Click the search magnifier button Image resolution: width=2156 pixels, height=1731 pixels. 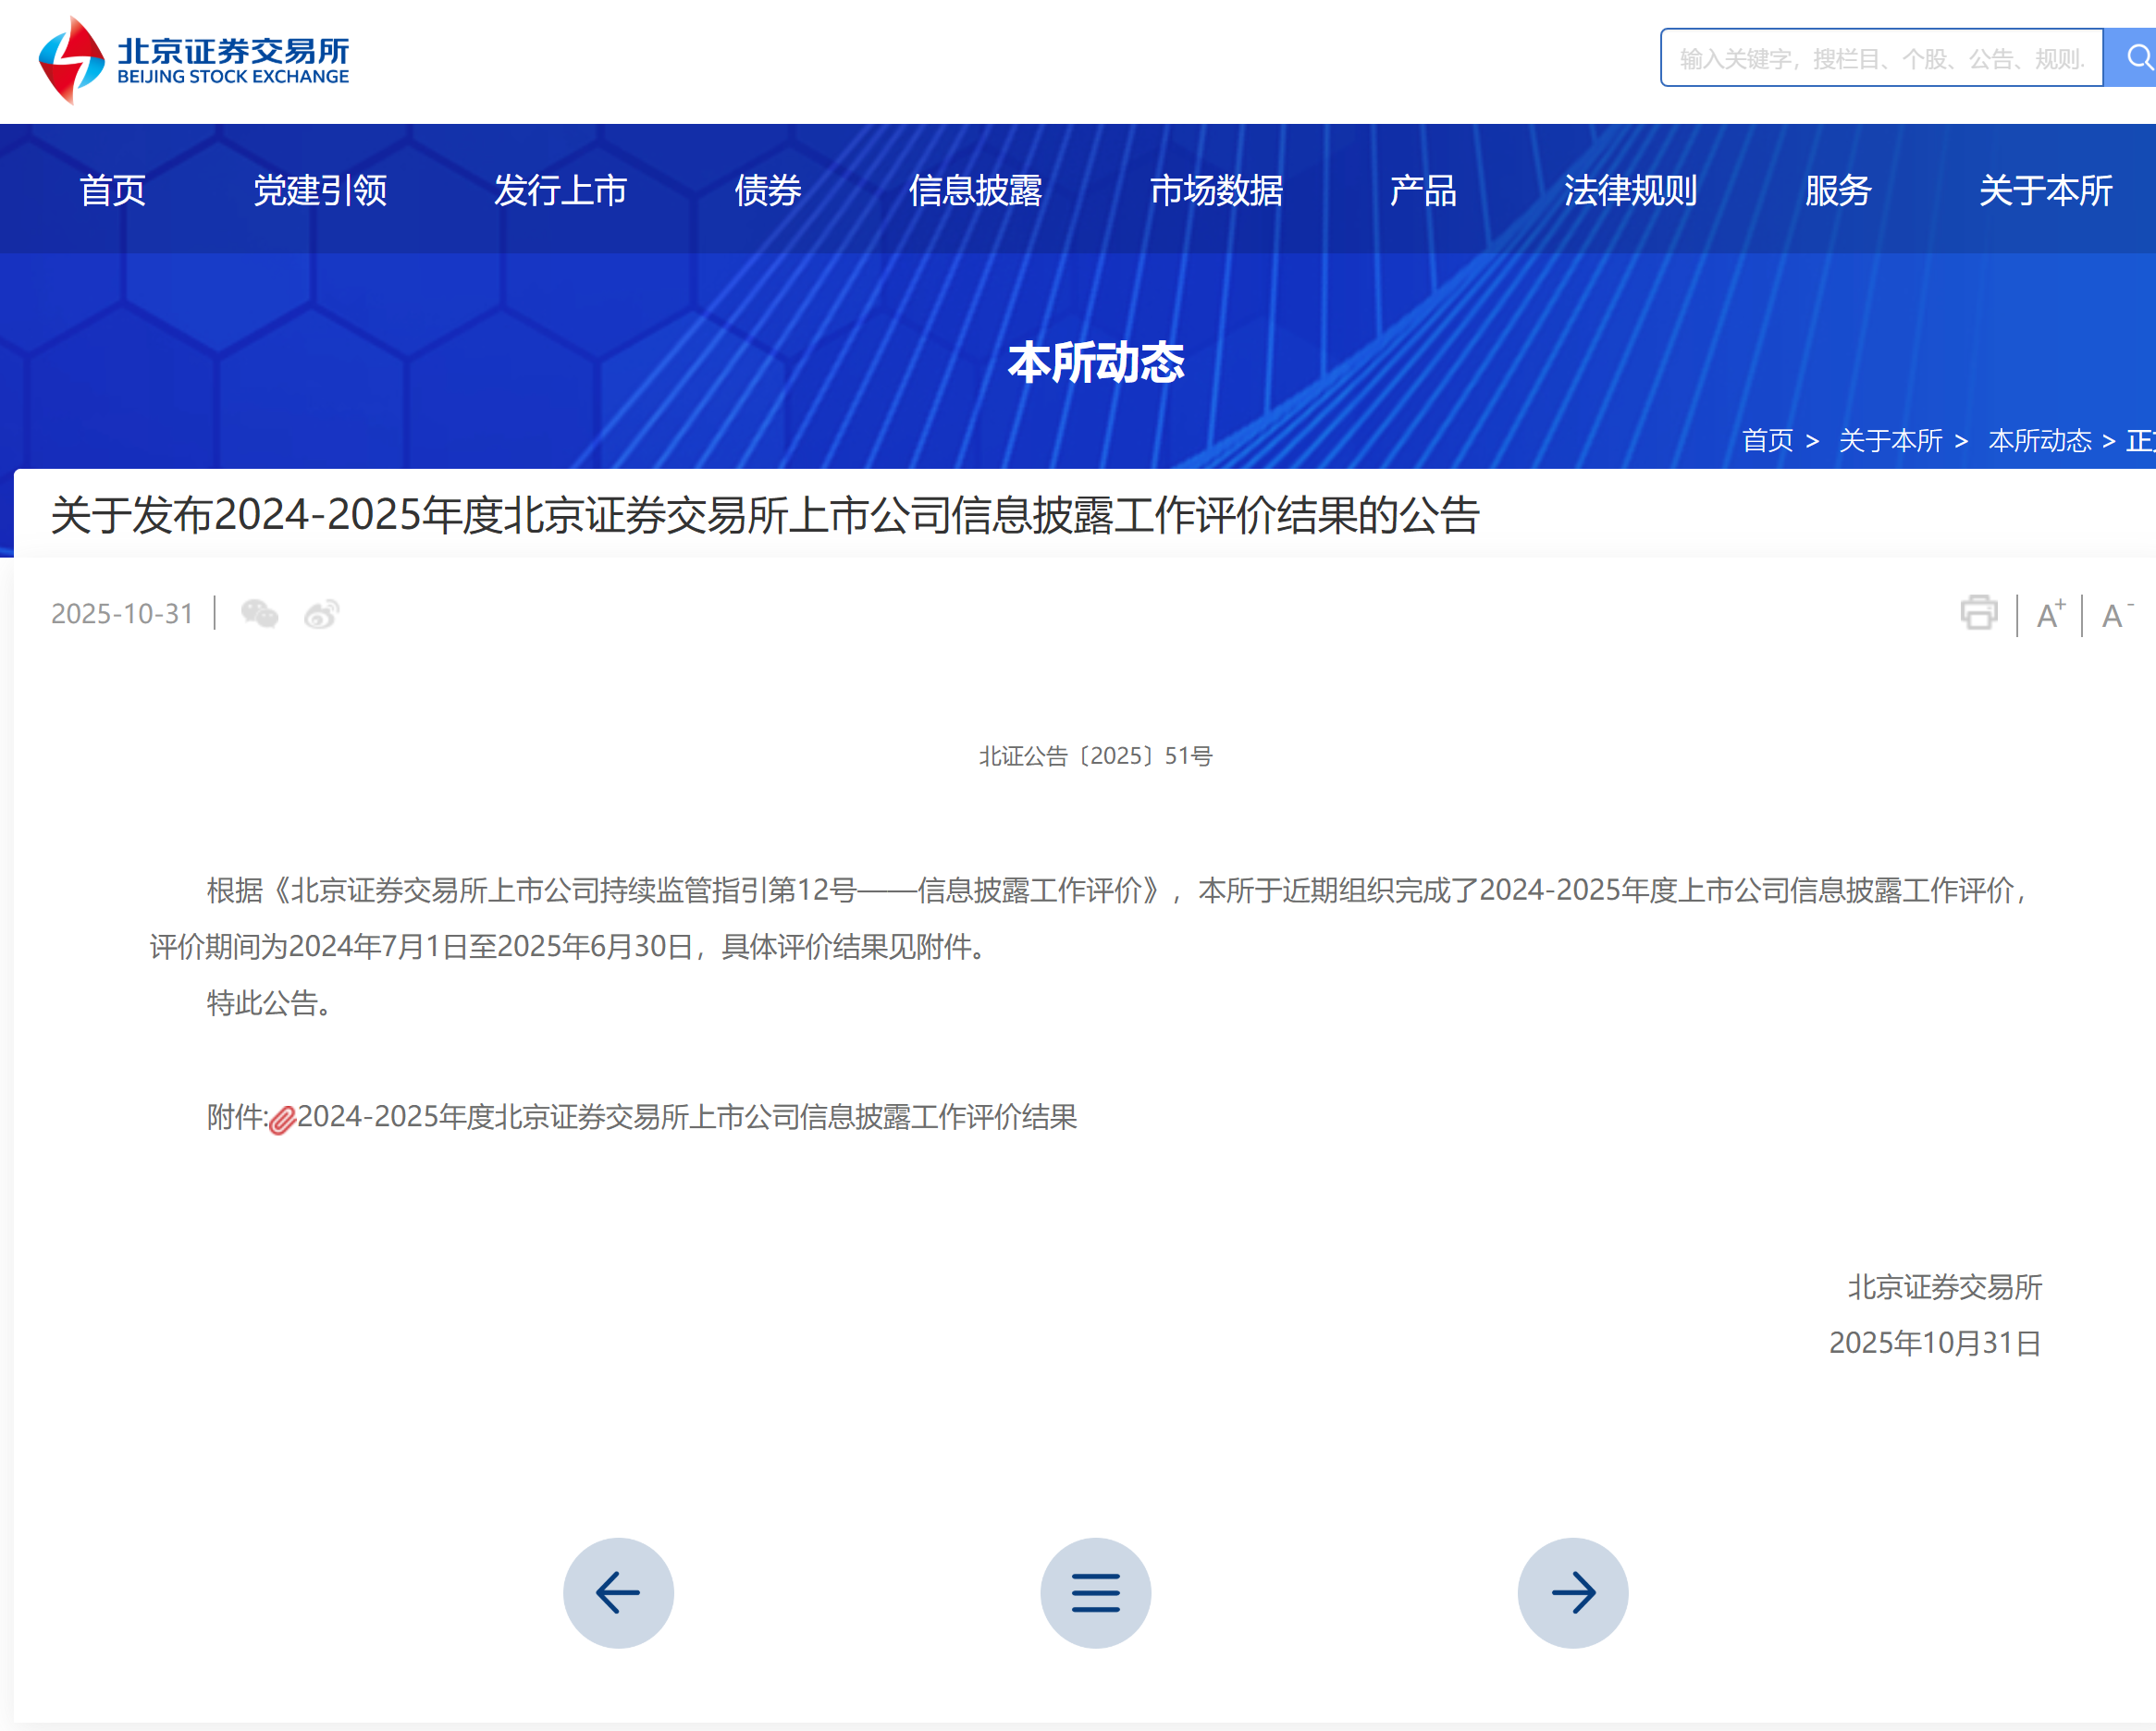click(2135, 58)
